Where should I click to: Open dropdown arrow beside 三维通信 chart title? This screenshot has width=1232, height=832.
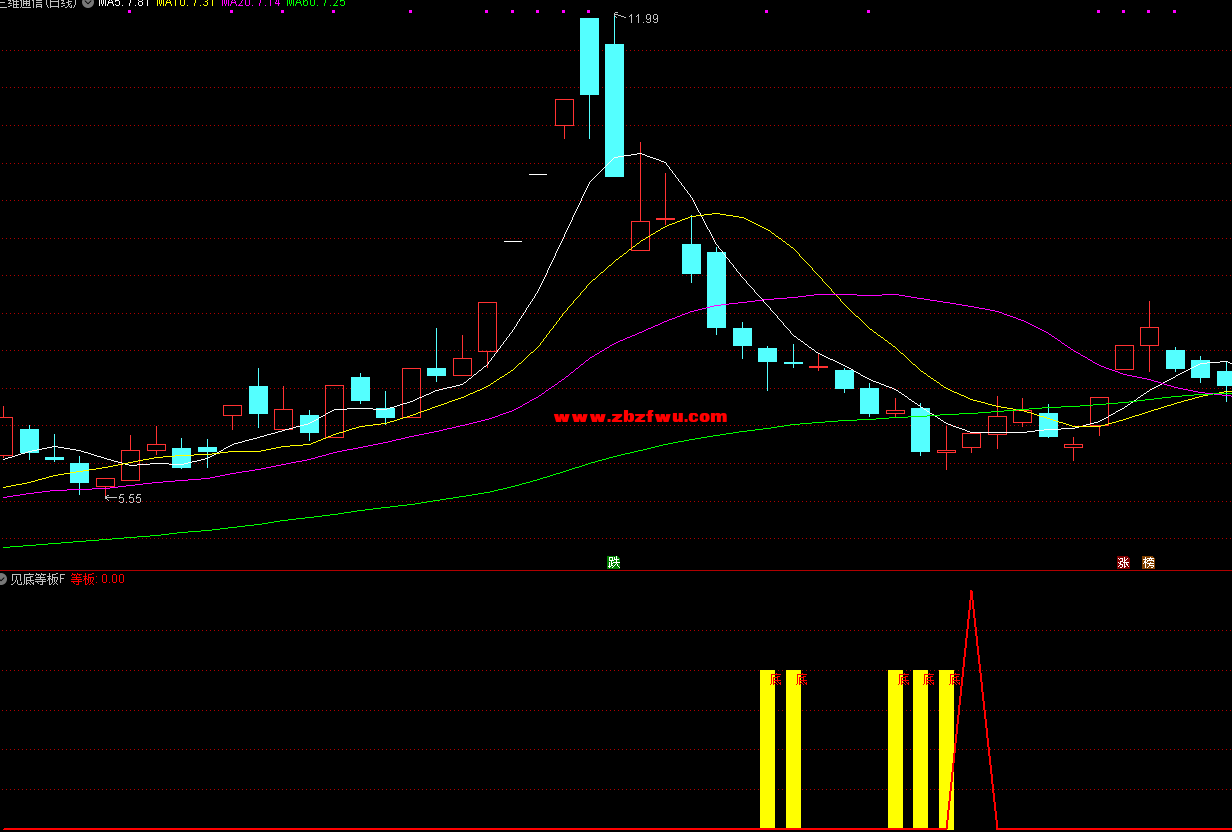pyautogui.click(x=88, y=3)
